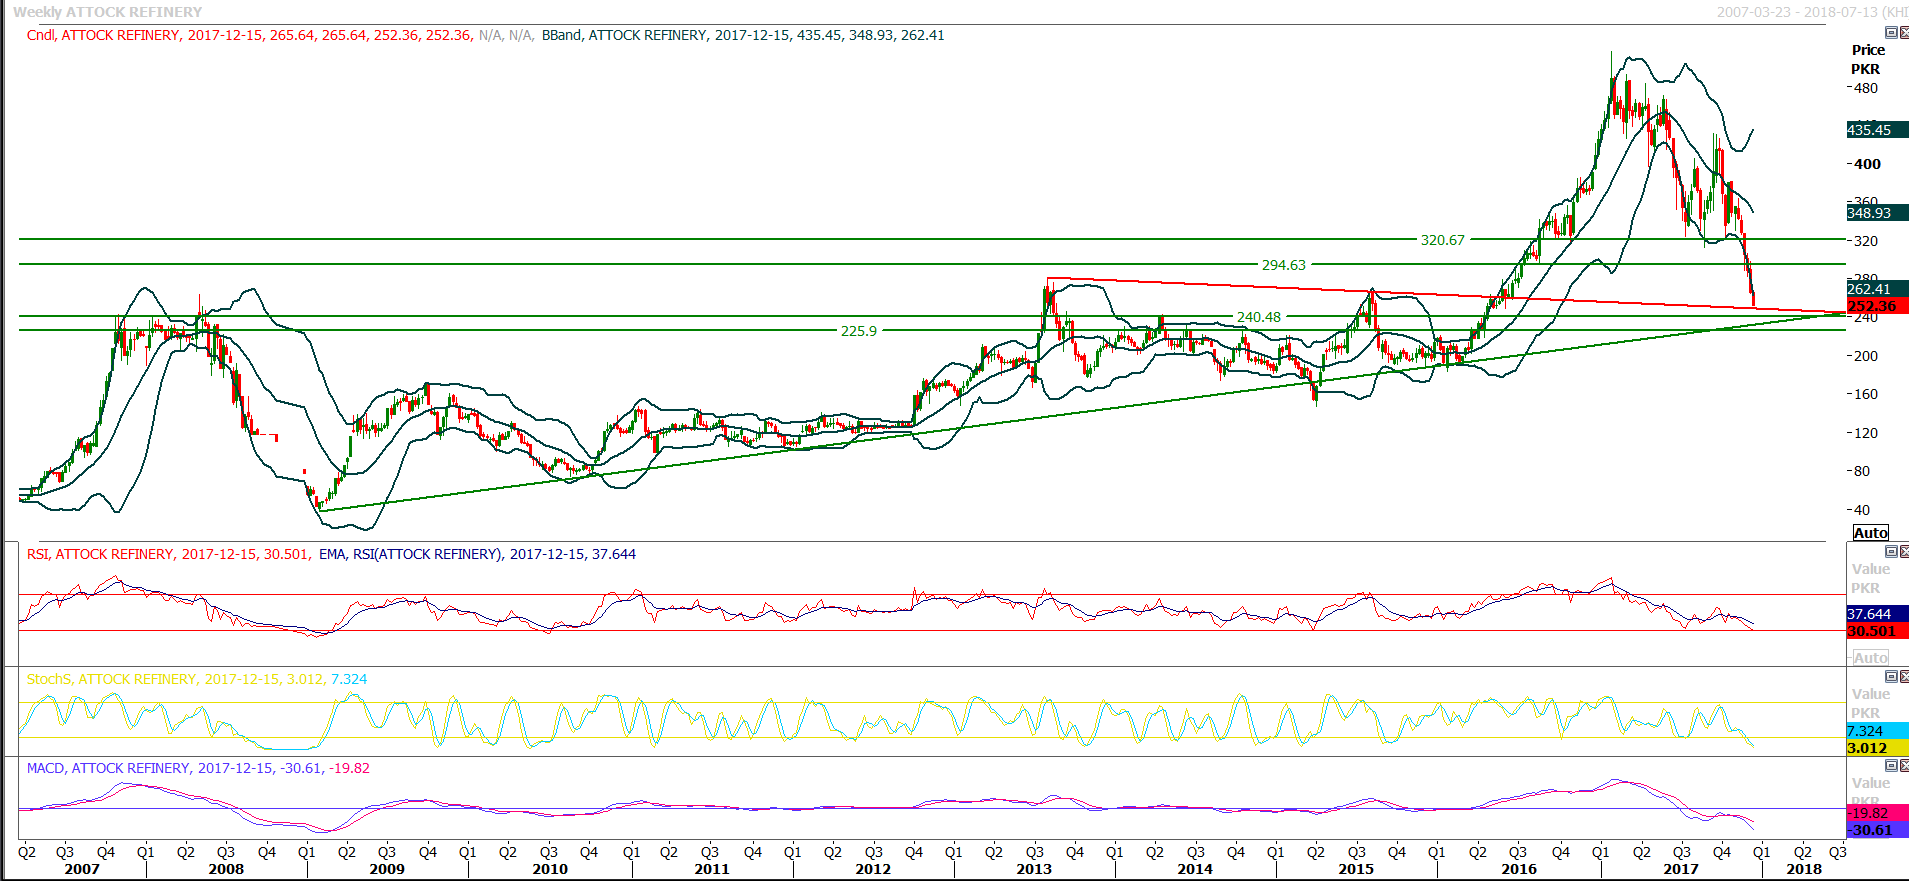Click the Weekly ATTOCK REFINERY chart title

point(108,12)
